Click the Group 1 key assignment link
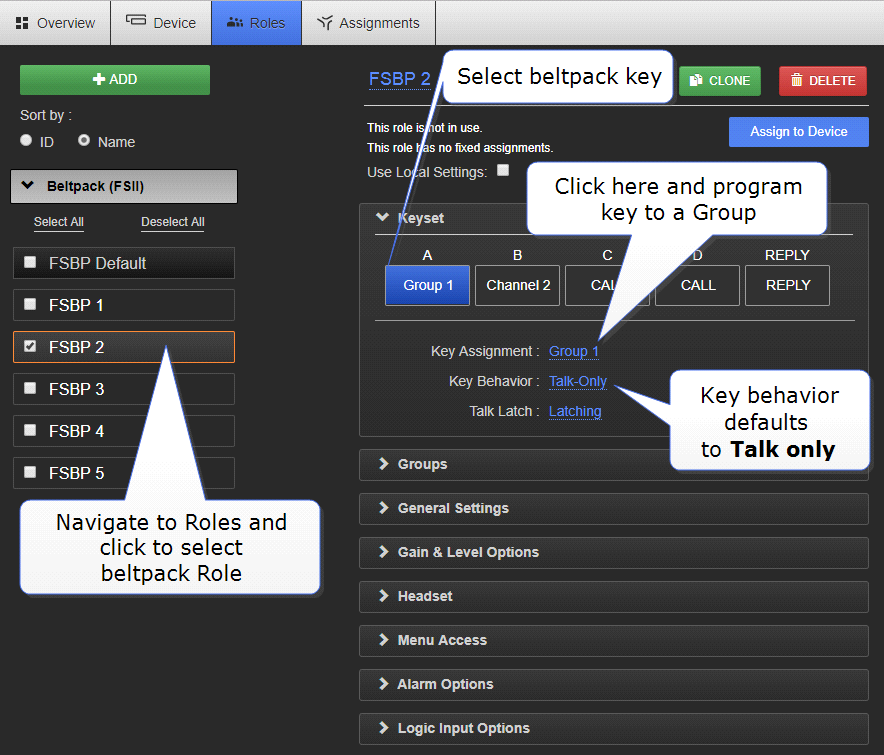 (x=573, y=351)
